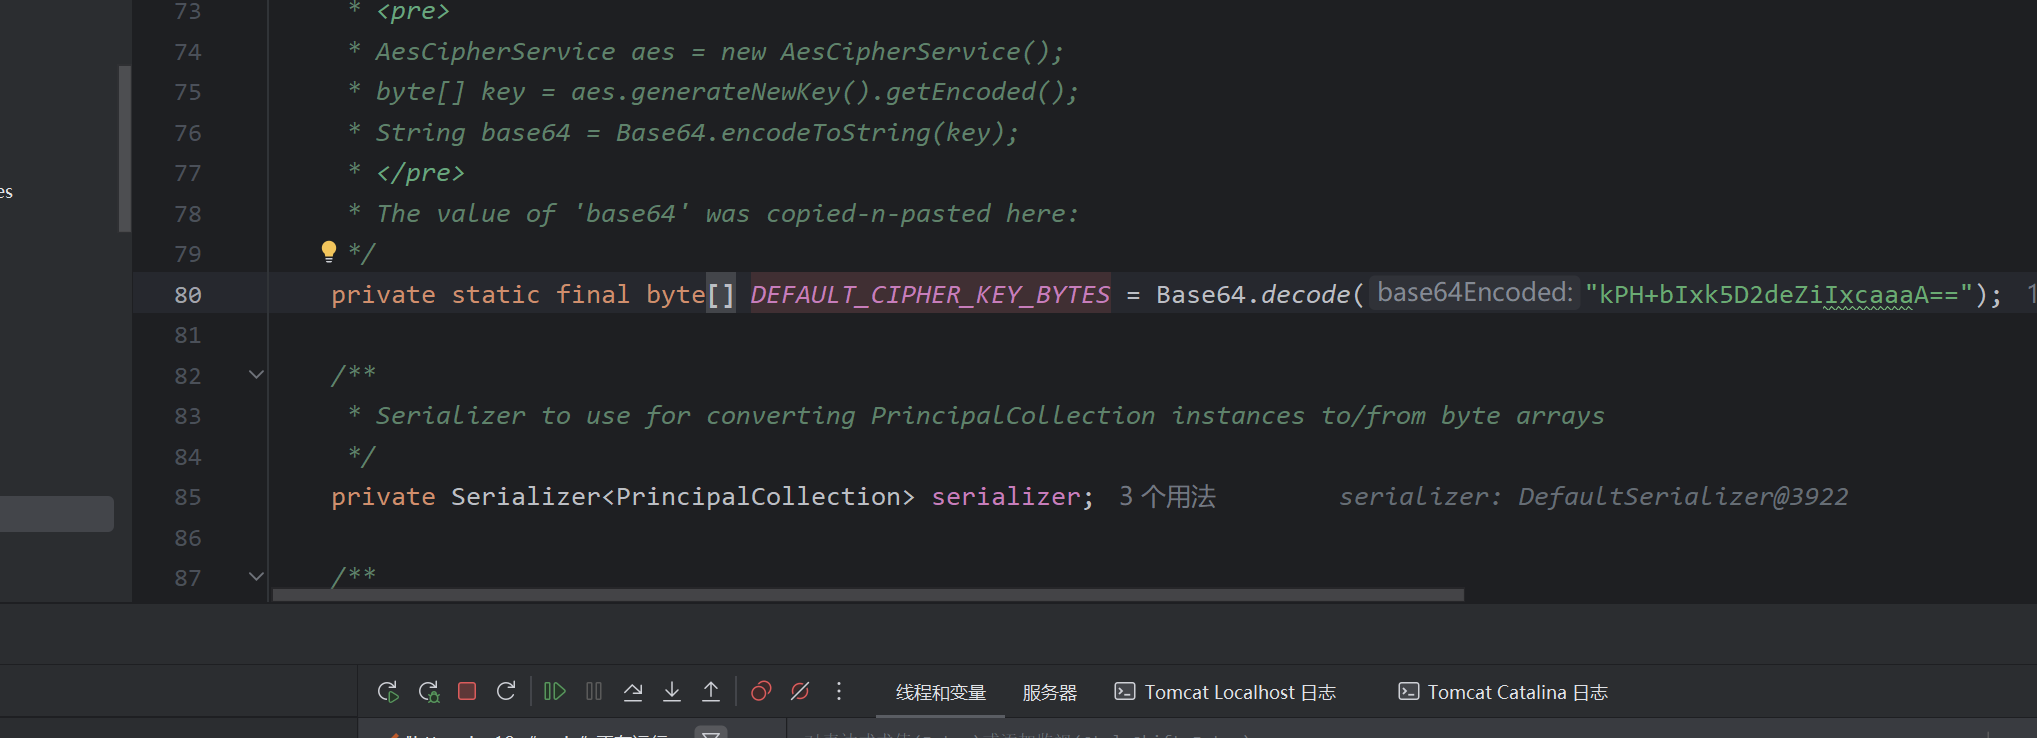Click the threads filter funnel icon
This screenshot has width=2037, height=738.
click(711, 733)
